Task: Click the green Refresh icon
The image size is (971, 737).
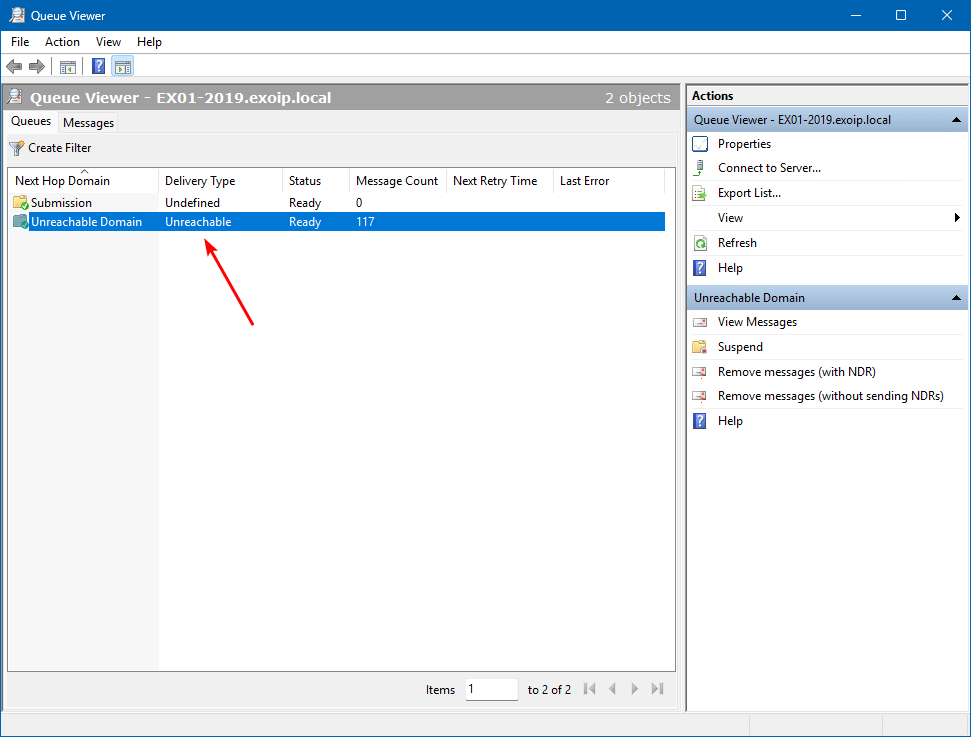Action: pos(700,243)
